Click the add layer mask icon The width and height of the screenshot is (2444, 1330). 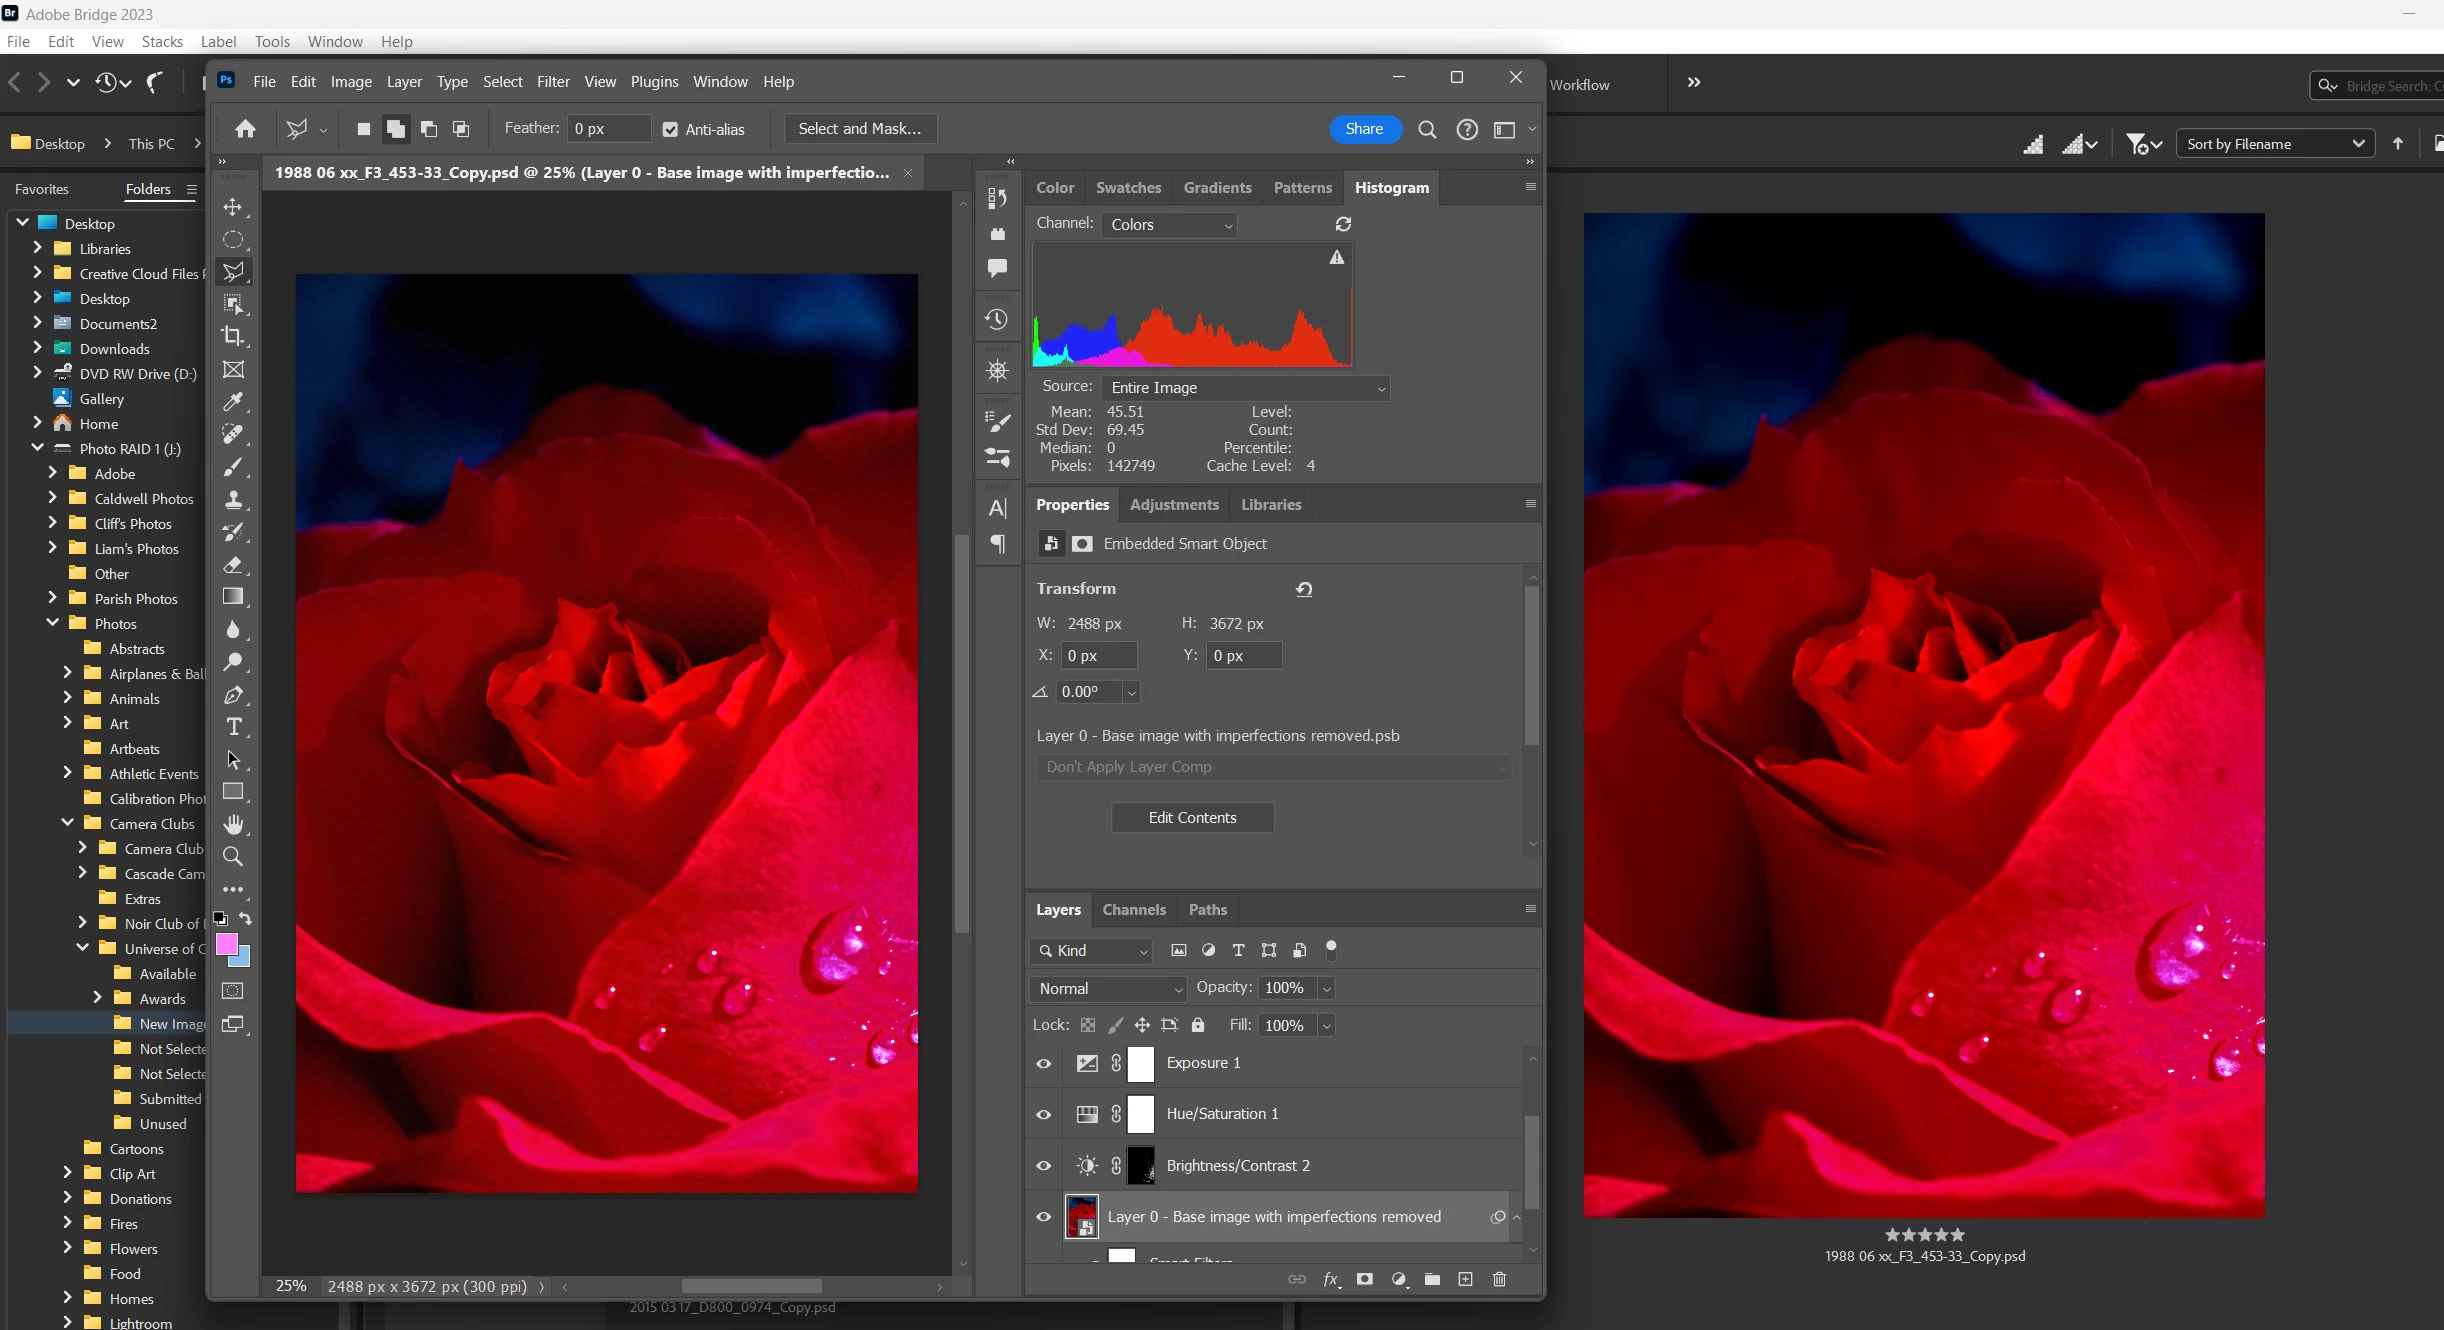click(x=1364, y=1279)
